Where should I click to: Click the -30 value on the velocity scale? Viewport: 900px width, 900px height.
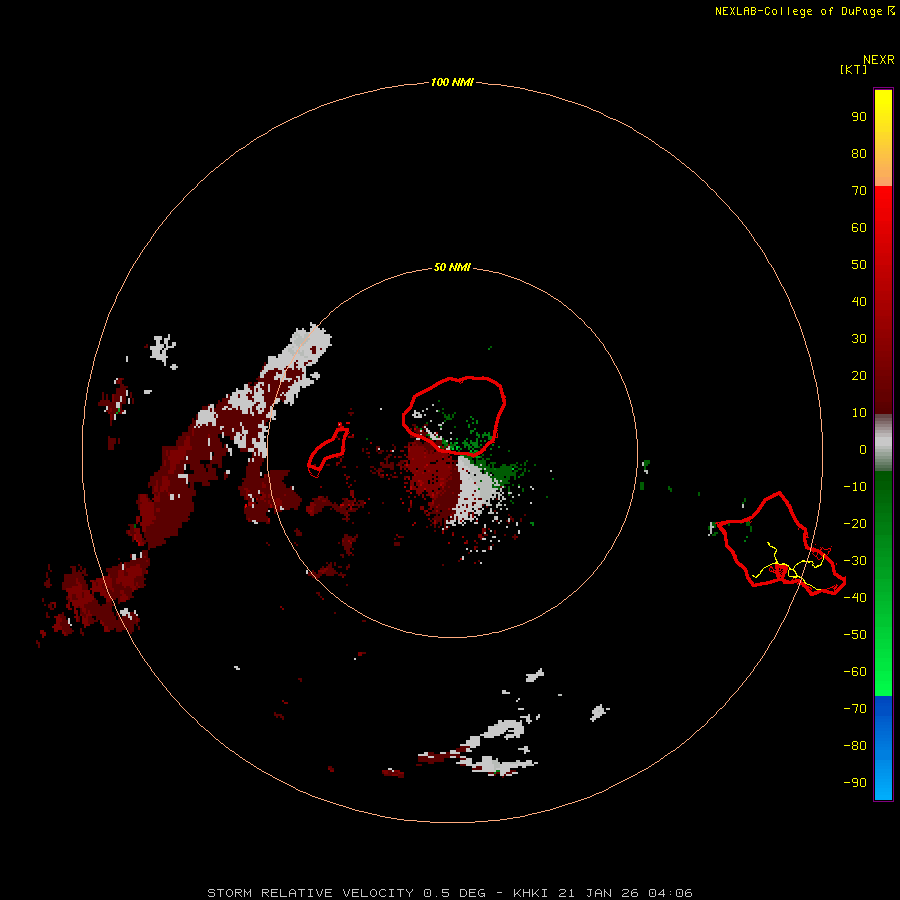click(x=855, y=561)
